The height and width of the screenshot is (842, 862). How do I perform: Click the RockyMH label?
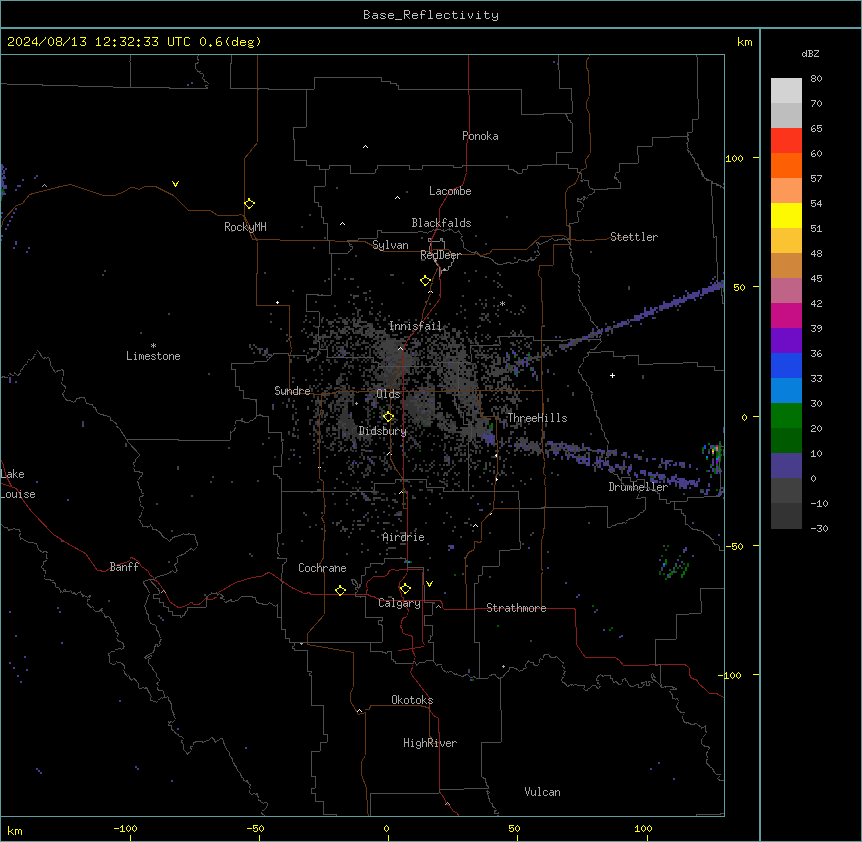245,227
